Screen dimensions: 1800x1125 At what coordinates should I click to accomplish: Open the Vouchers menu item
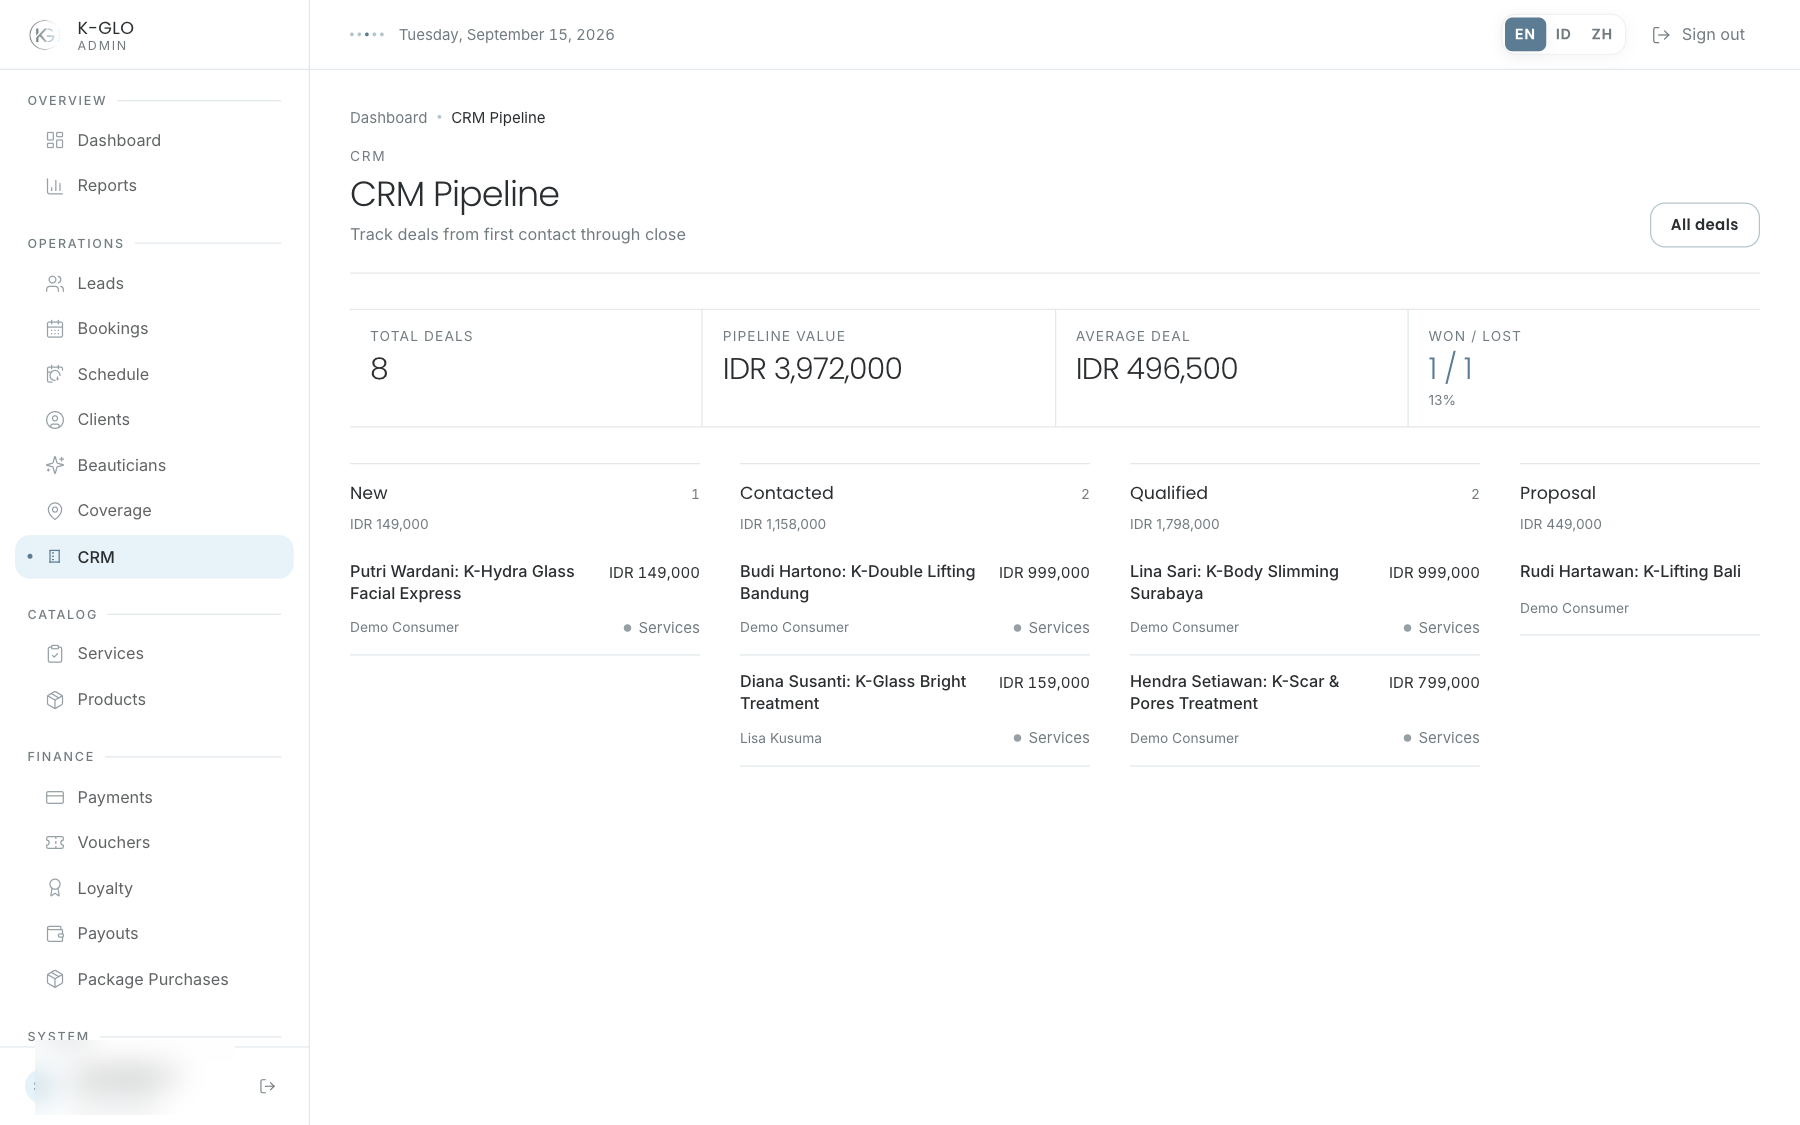tap(154, 843)
